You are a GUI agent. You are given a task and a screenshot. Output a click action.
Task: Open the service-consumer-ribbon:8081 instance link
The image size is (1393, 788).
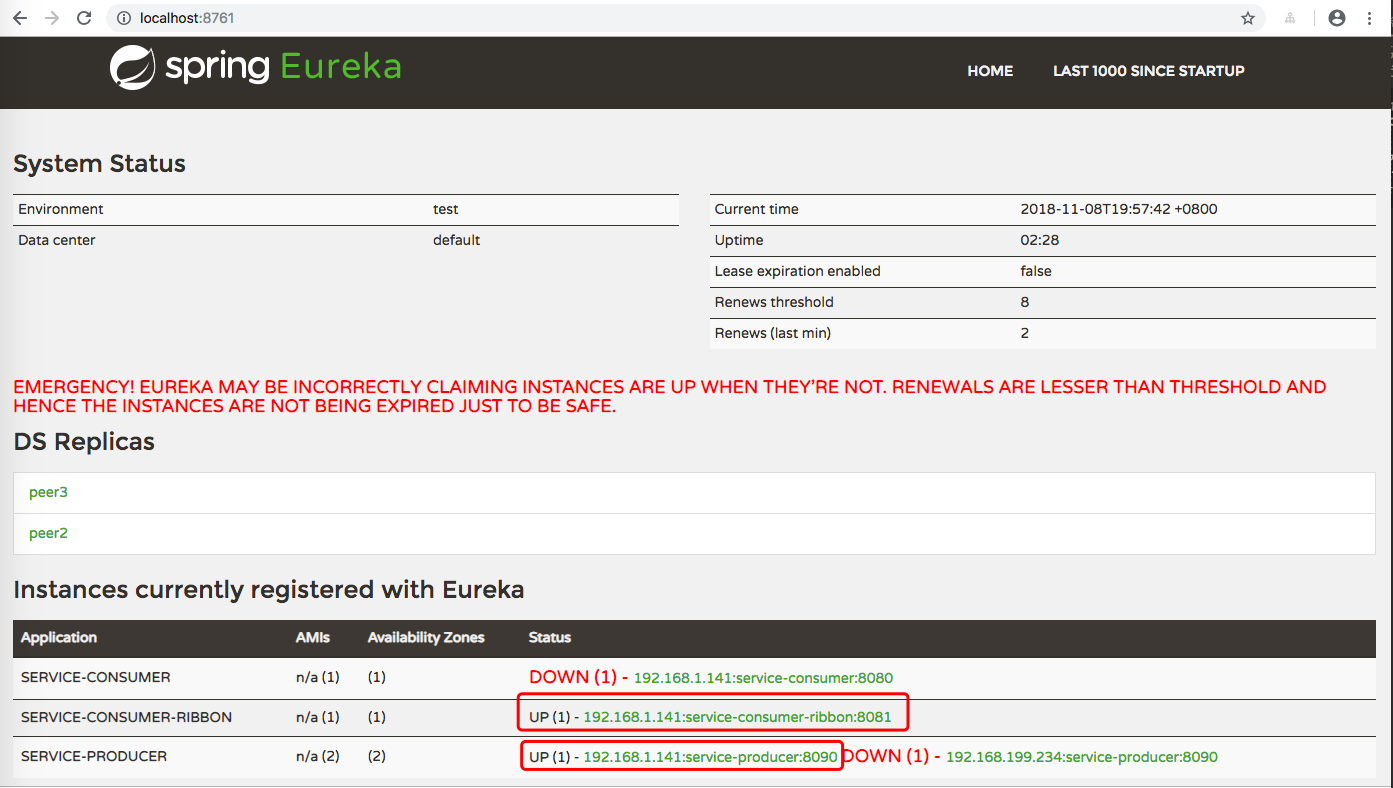tap(737, 717)
